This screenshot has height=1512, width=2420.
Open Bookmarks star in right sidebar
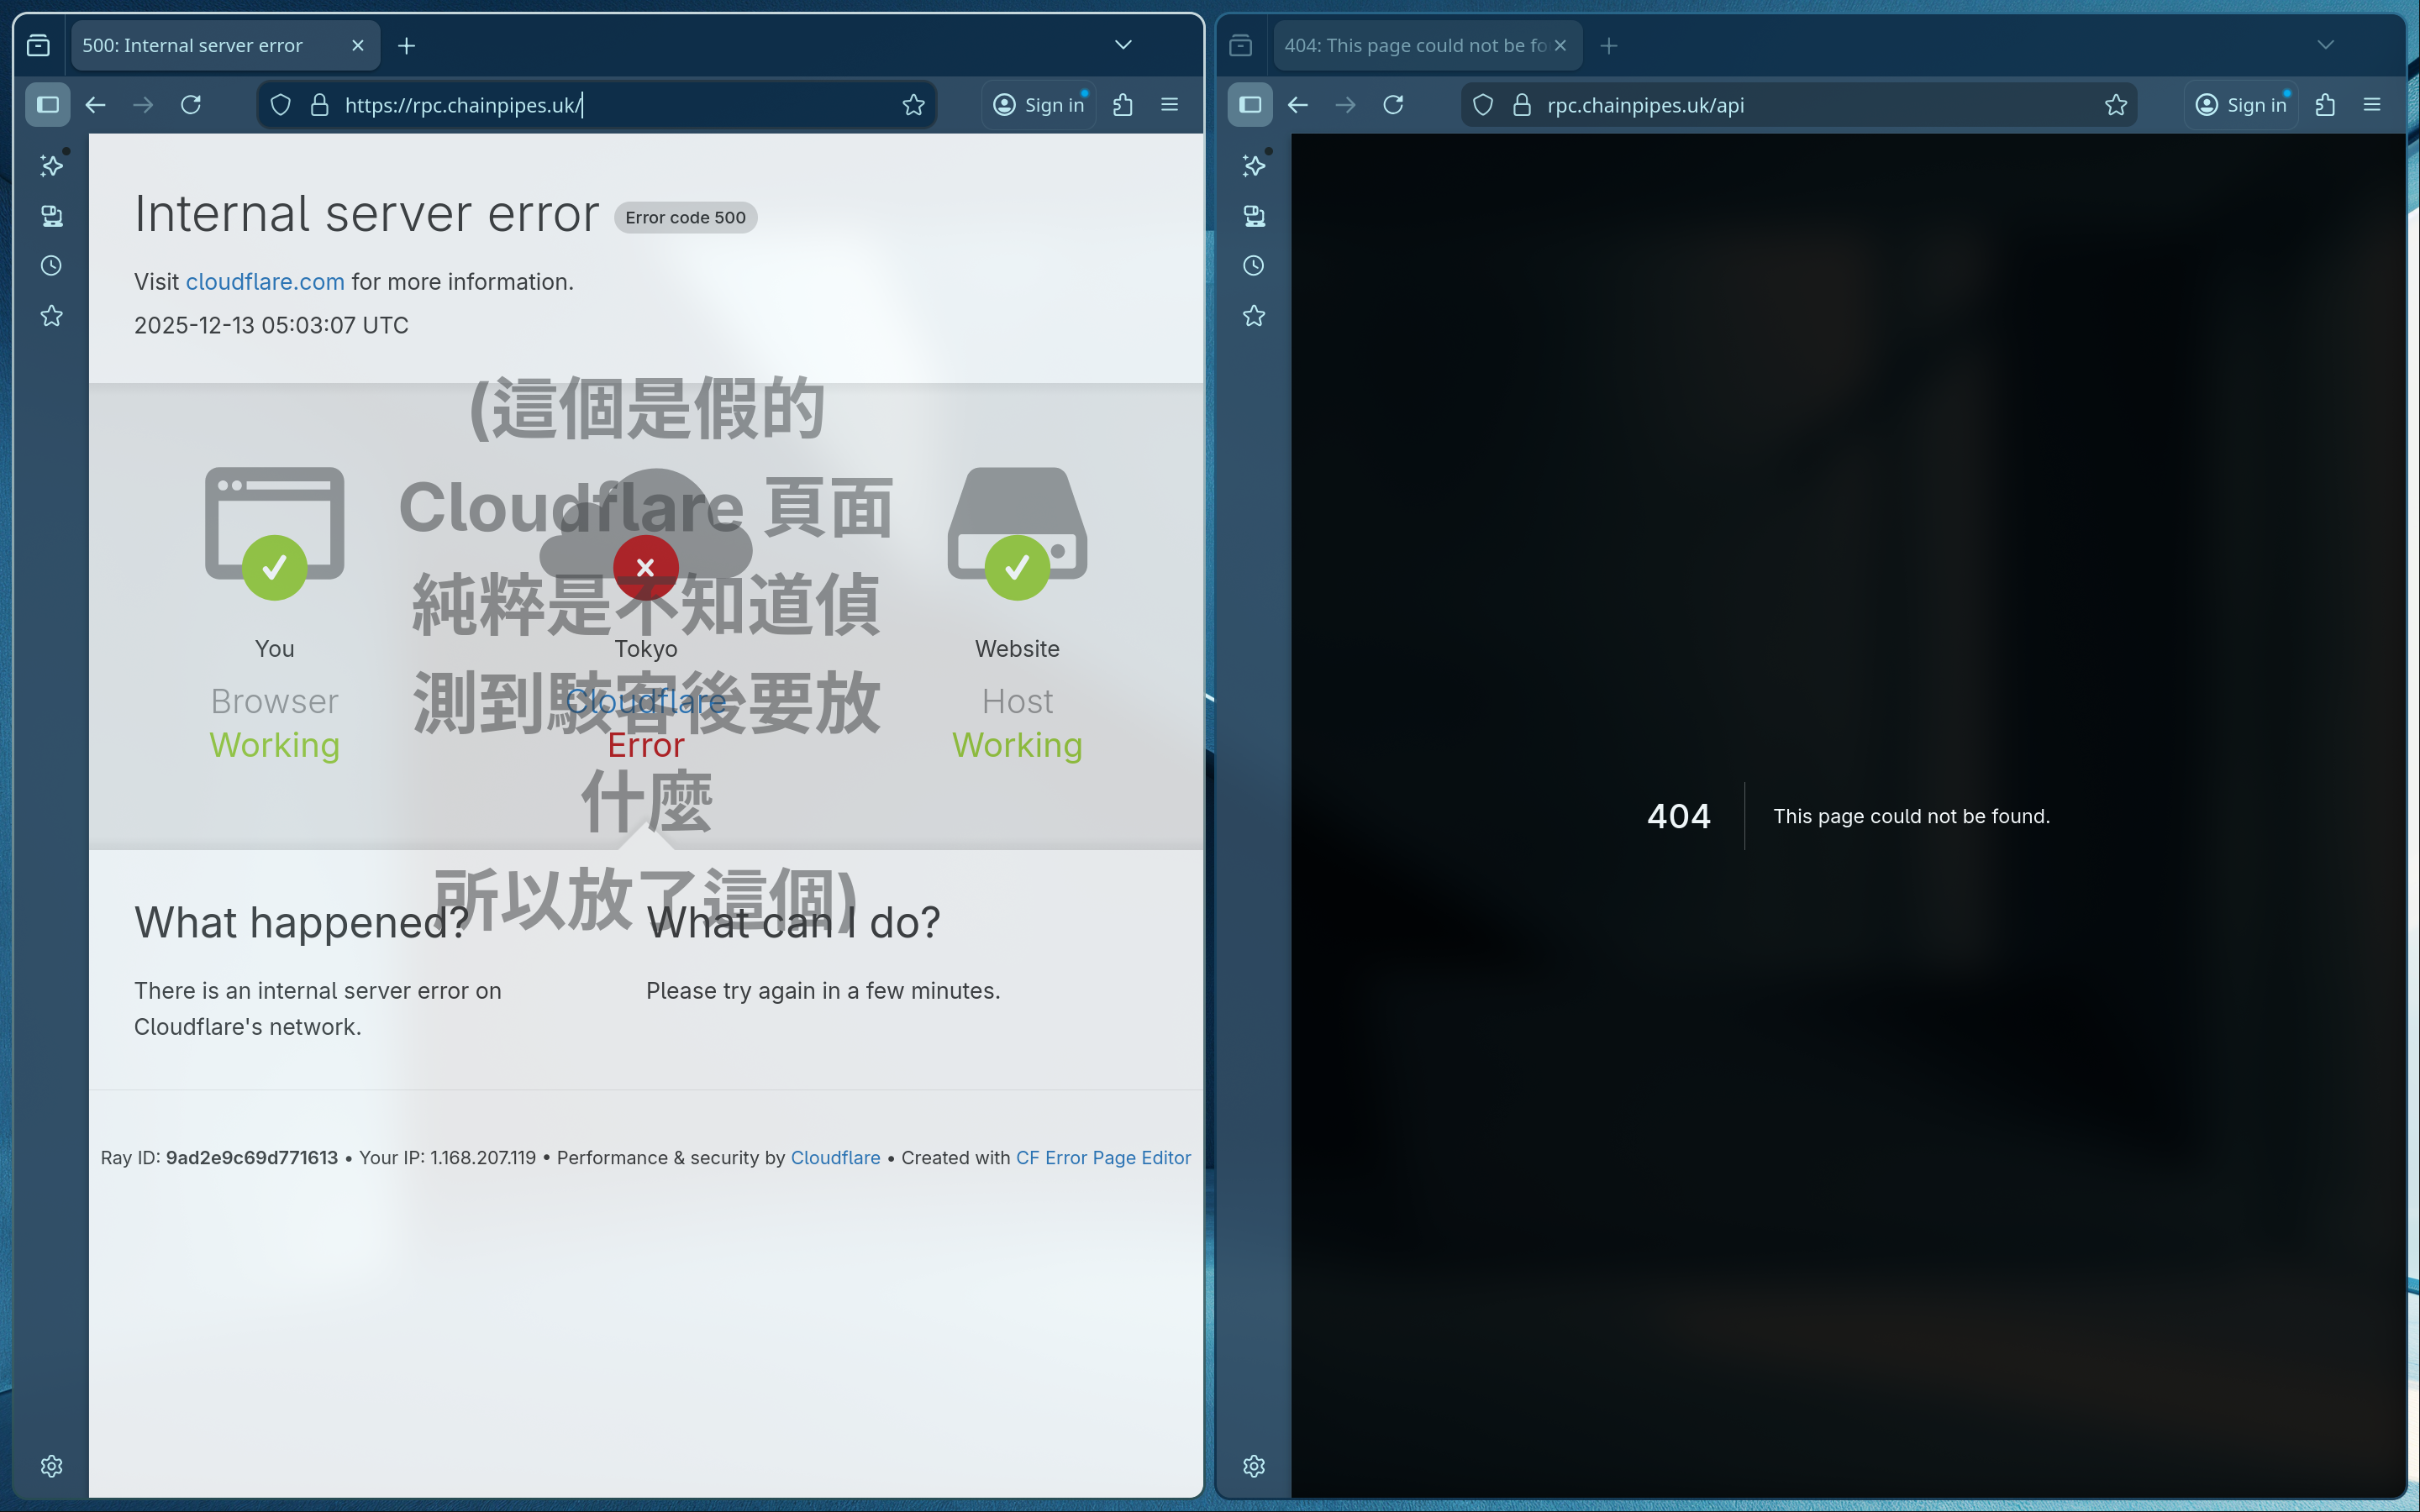coord(1254,316)
